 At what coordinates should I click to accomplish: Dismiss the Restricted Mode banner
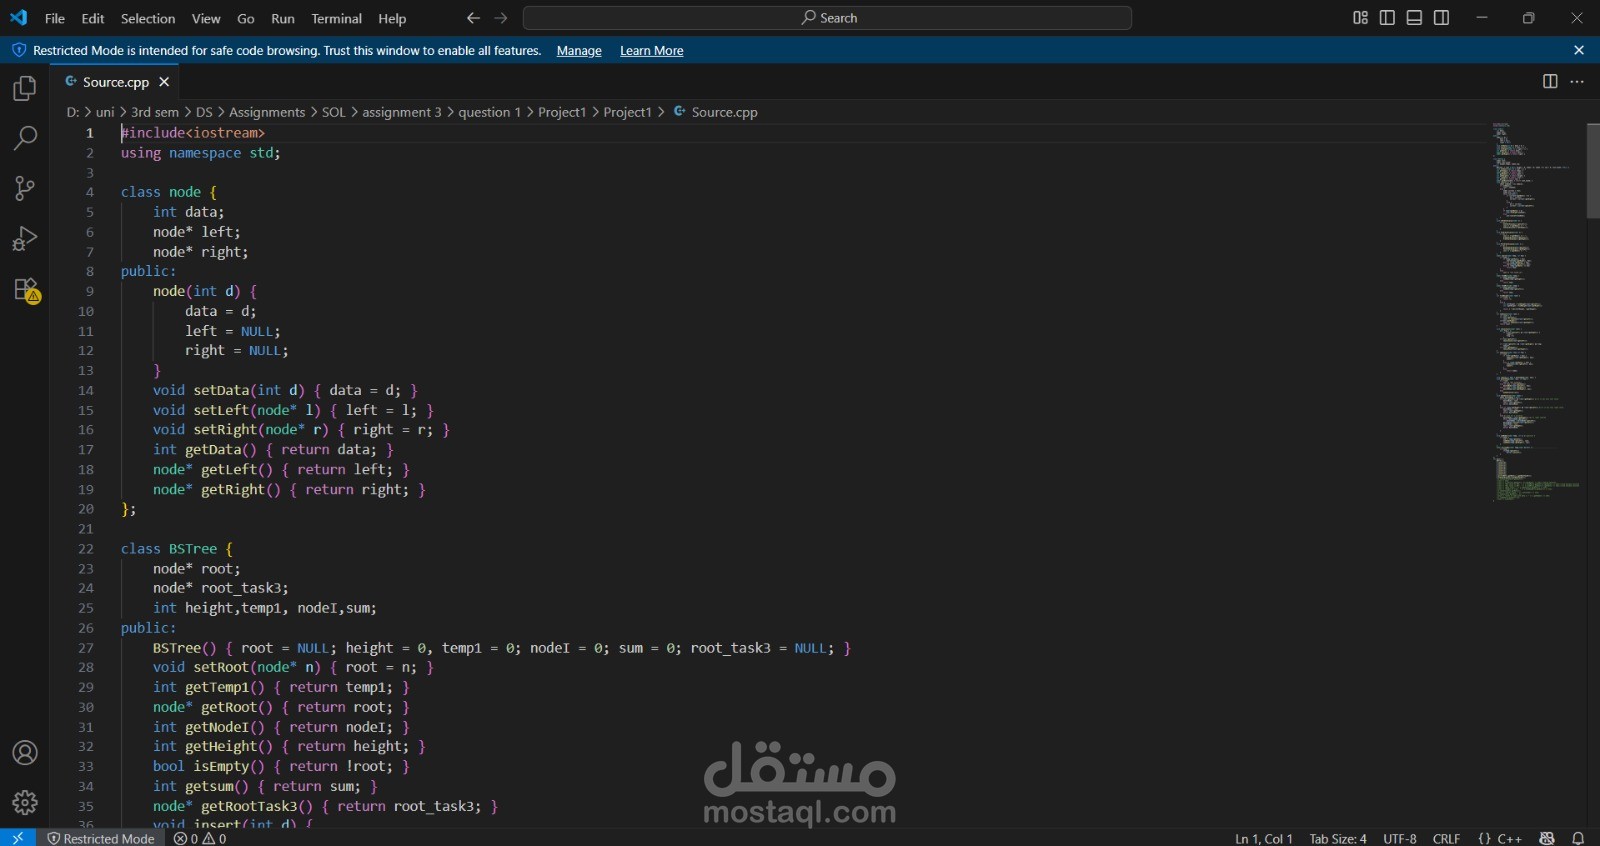(x=1579, y=50)
